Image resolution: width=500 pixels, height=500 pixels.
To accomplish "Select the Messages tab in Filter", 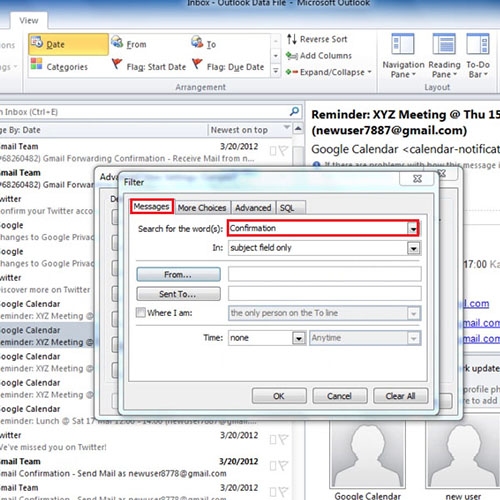I will 152,207.
